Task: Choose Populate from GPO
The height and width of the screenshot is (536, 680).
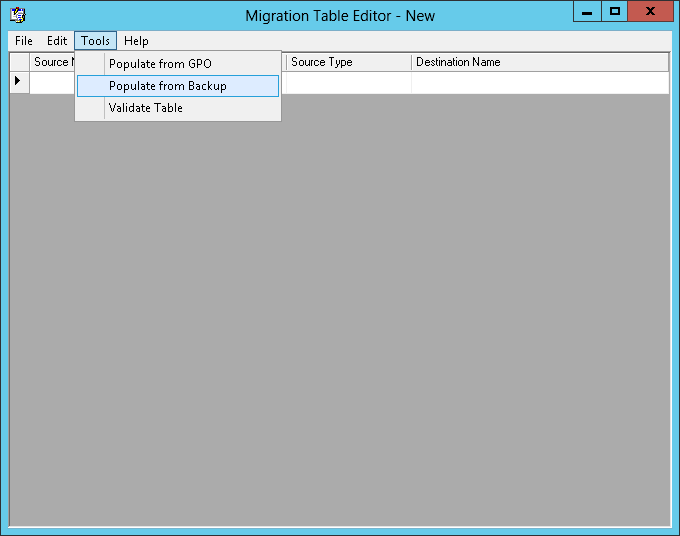Action: (160, 64)
